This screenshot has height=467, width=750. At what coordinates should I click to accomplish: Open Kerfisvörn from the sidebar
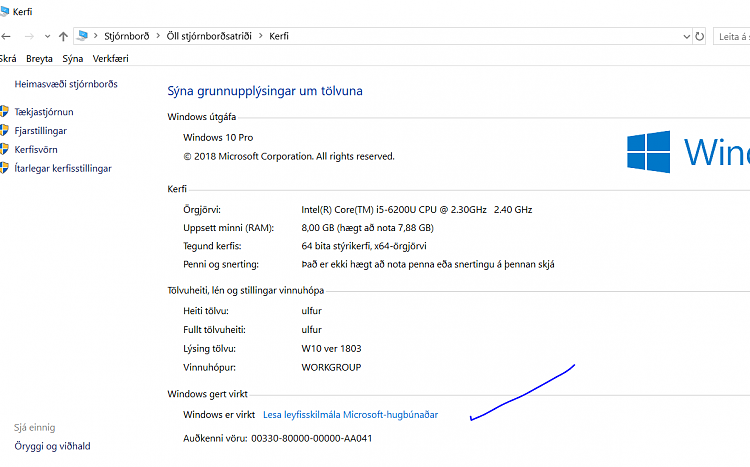pyautogui.click(x=36, y=150)
